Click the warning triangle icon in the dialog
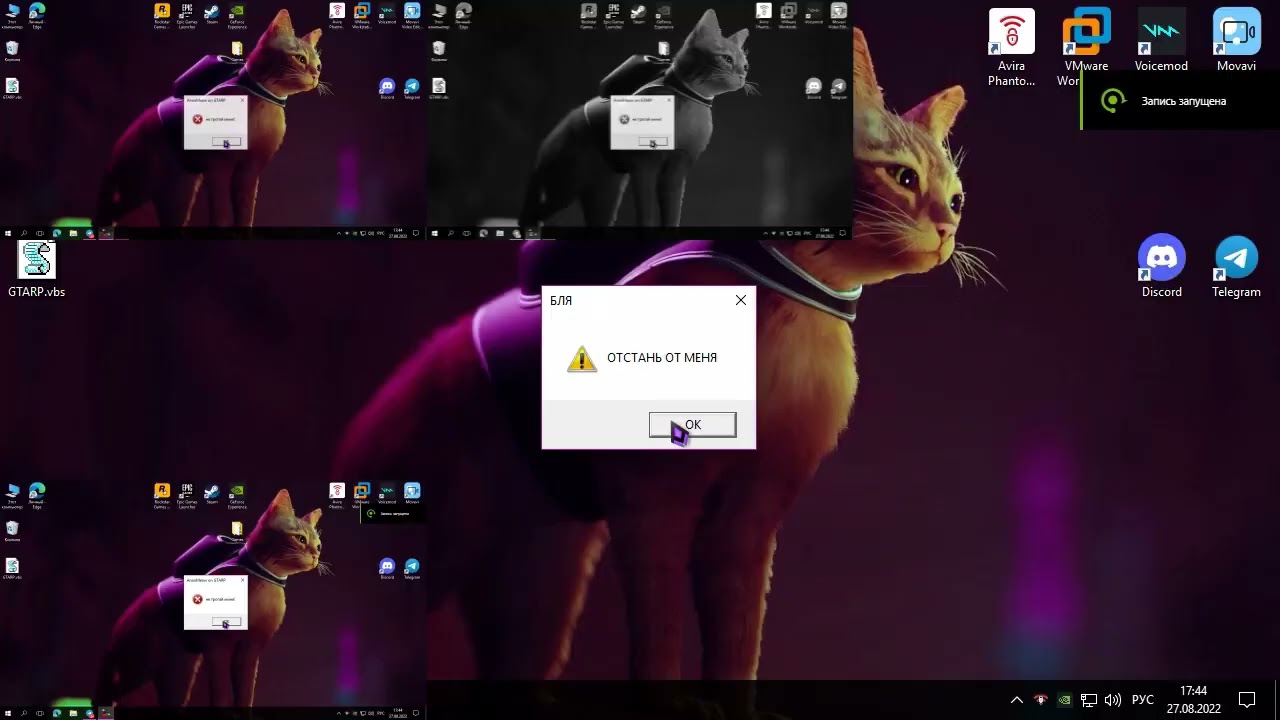 [581, 359]
